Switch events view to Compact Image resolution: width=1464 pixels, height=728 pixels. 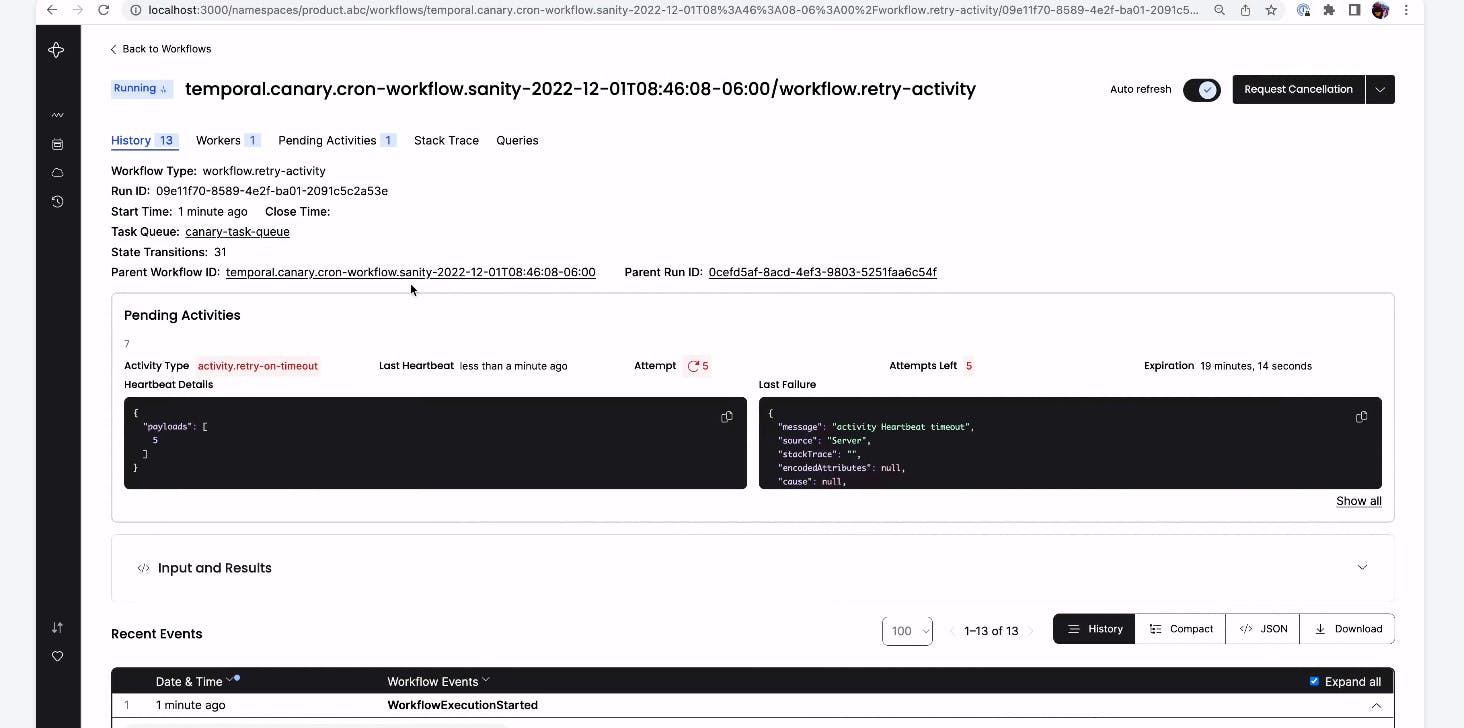point(1181,629)
